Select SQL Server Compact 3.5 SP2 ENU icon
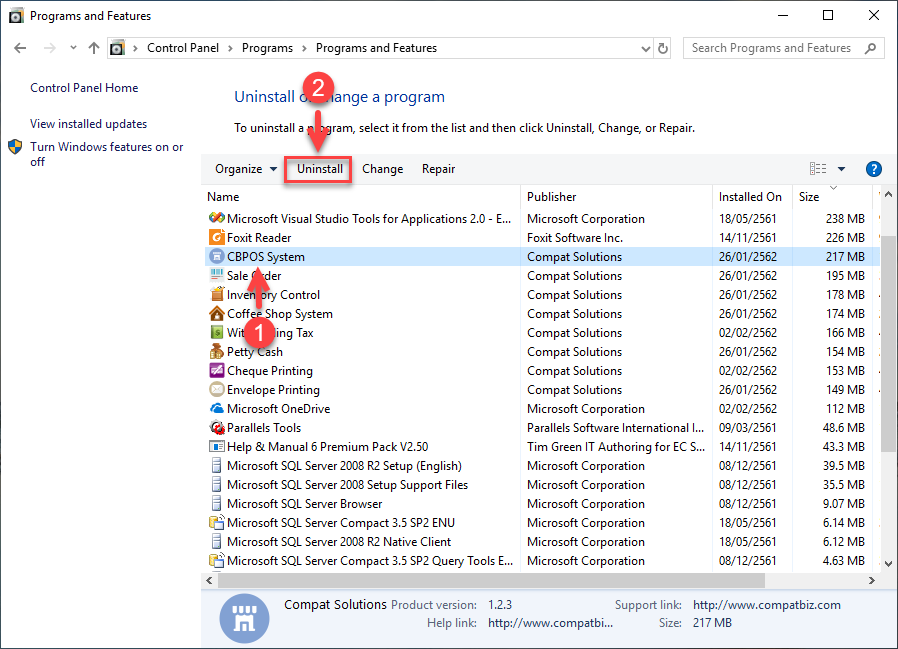 click(216, 522)
